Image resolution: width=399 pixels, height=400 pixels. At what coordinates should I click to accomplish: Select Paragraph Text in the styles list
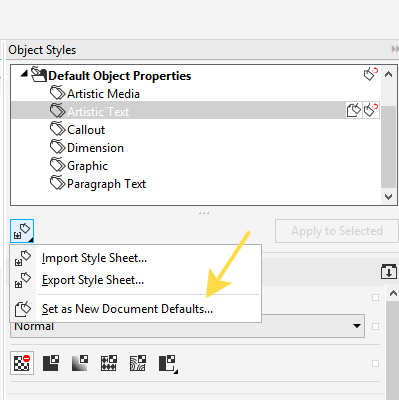106,184
